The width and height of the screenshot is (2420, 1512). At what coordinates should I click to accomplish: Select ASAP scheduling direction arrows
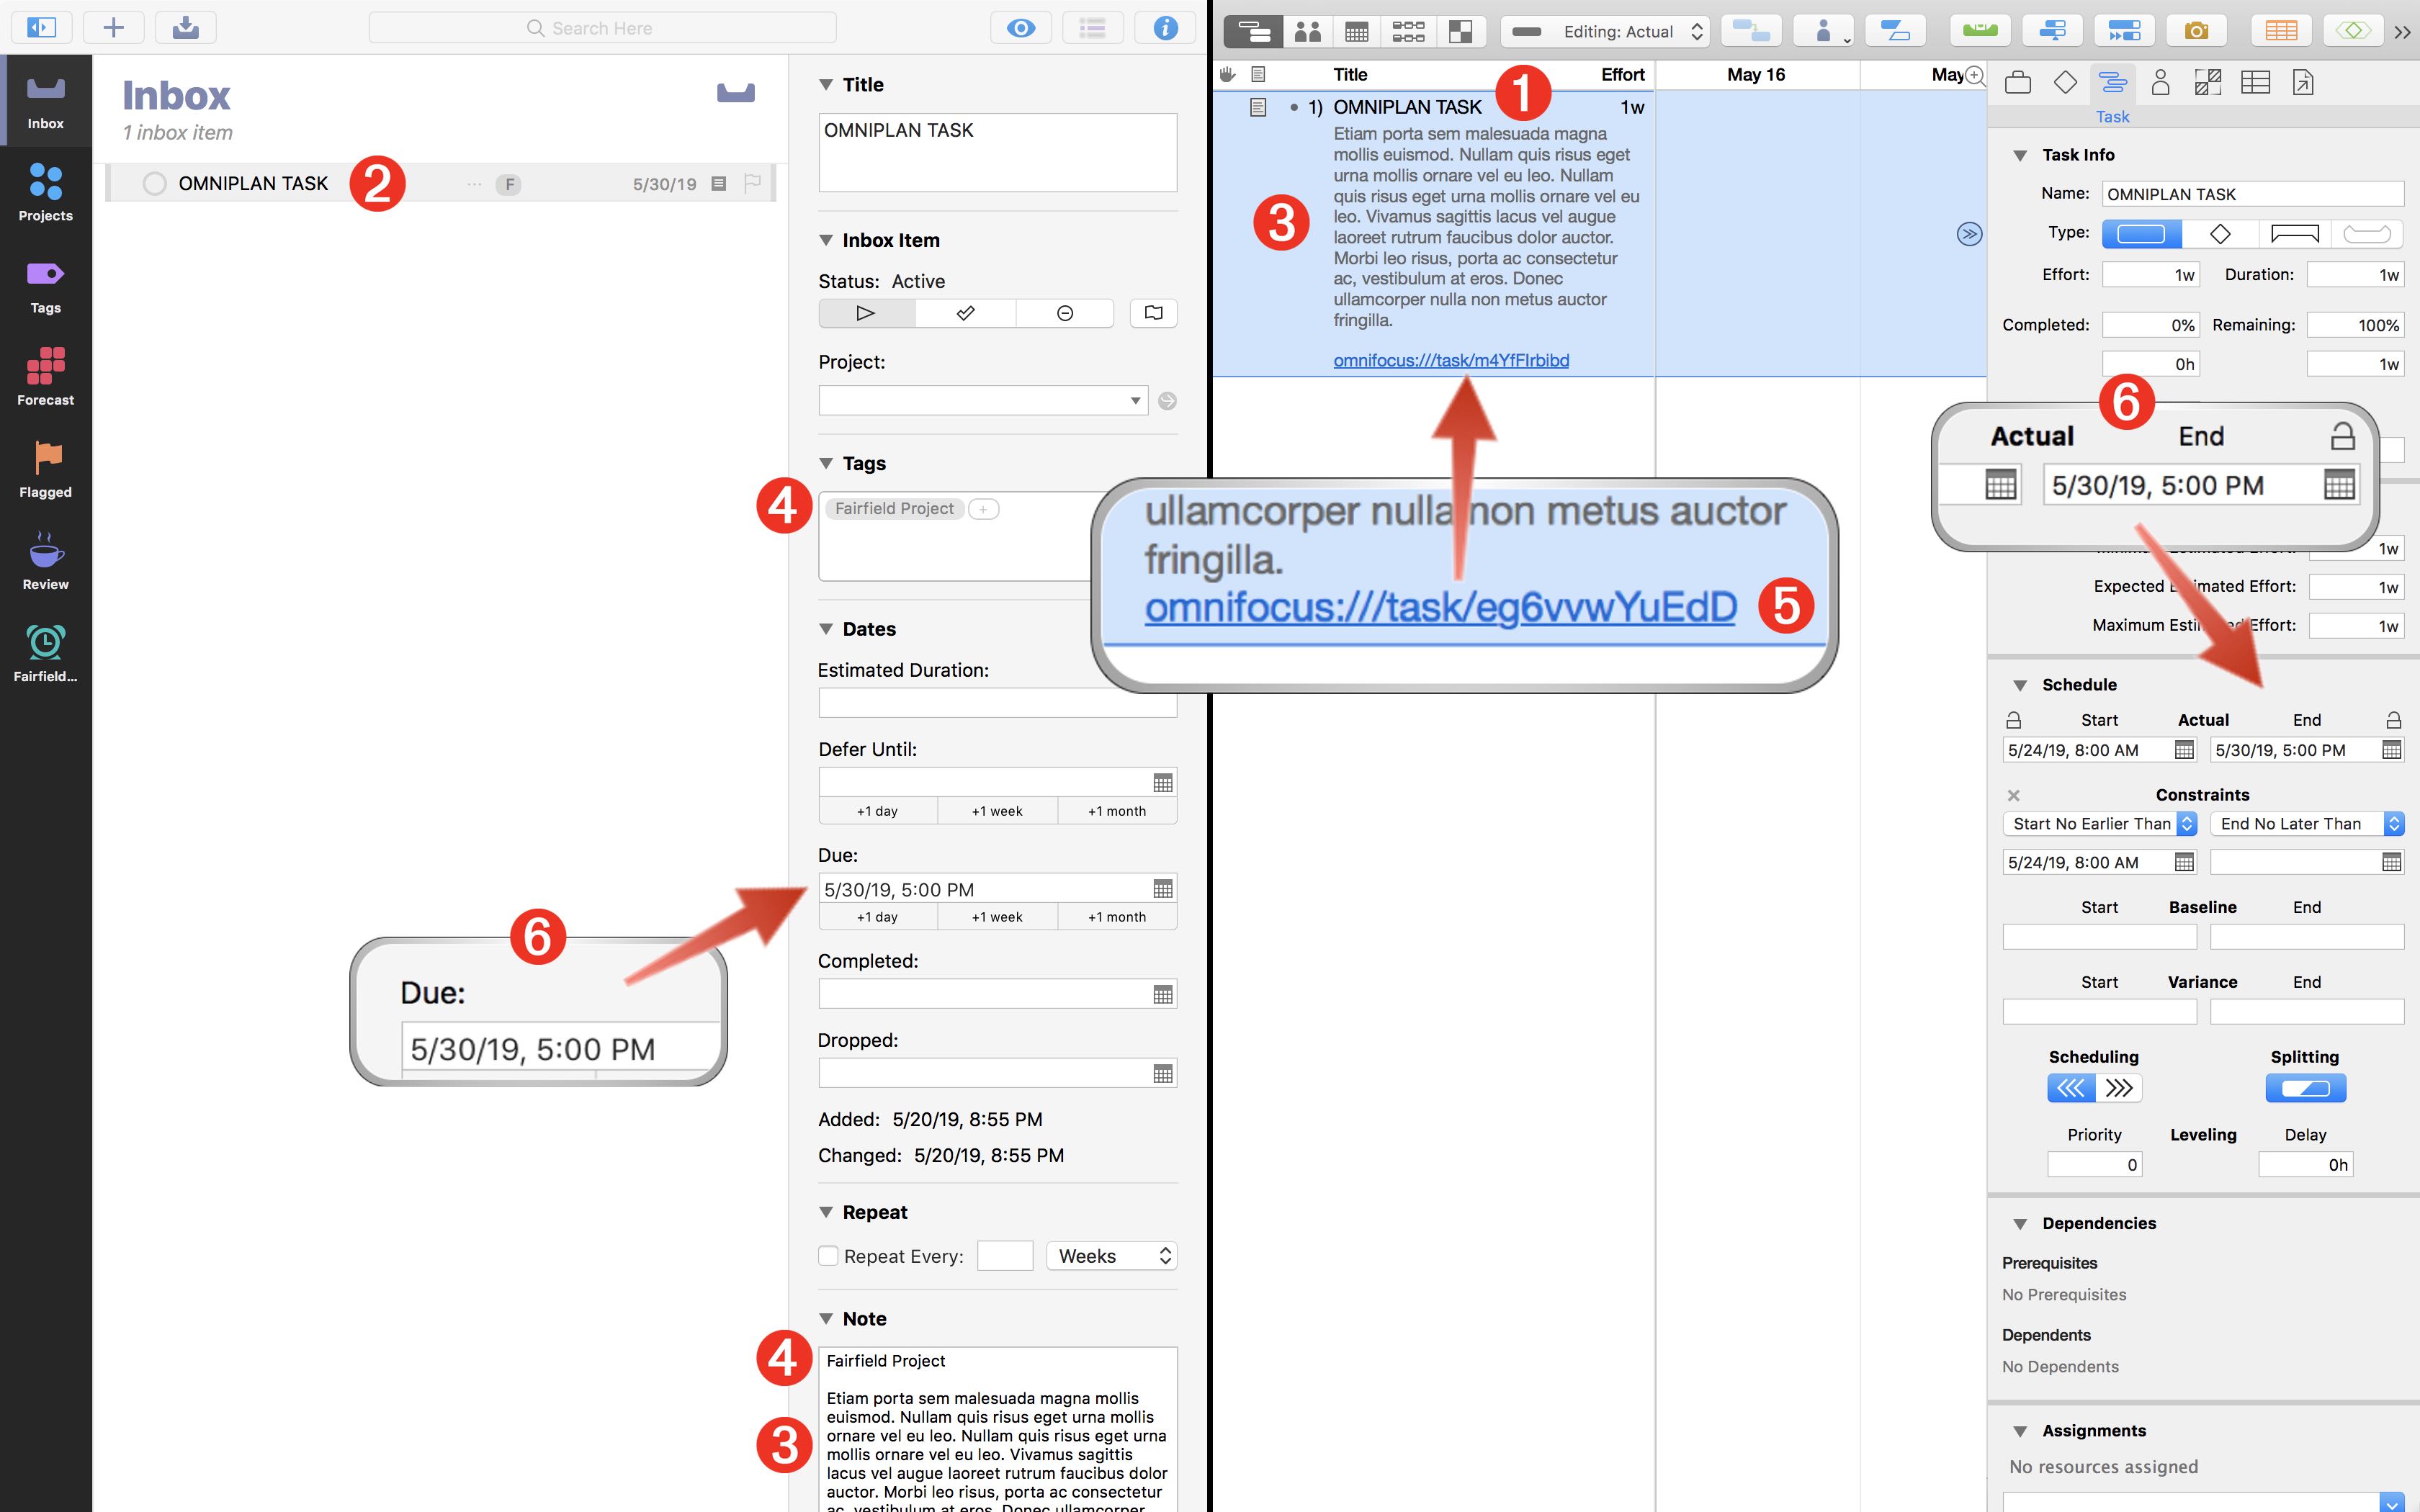pos(2070,1088)
